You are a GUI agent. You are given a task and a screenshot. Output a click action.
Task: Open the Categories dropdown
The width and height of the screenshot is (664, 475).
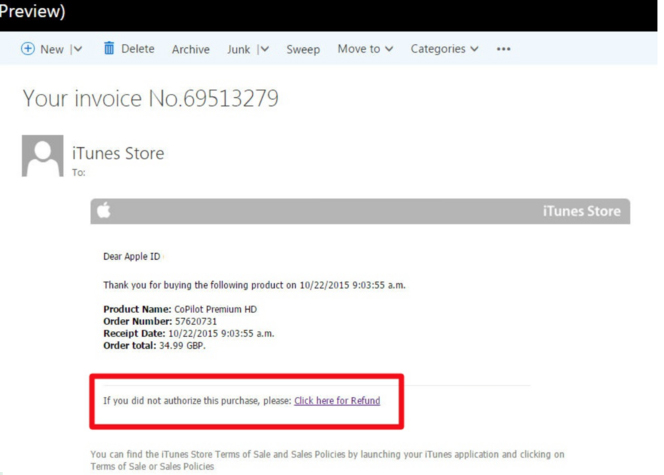(x=444, y=49)
